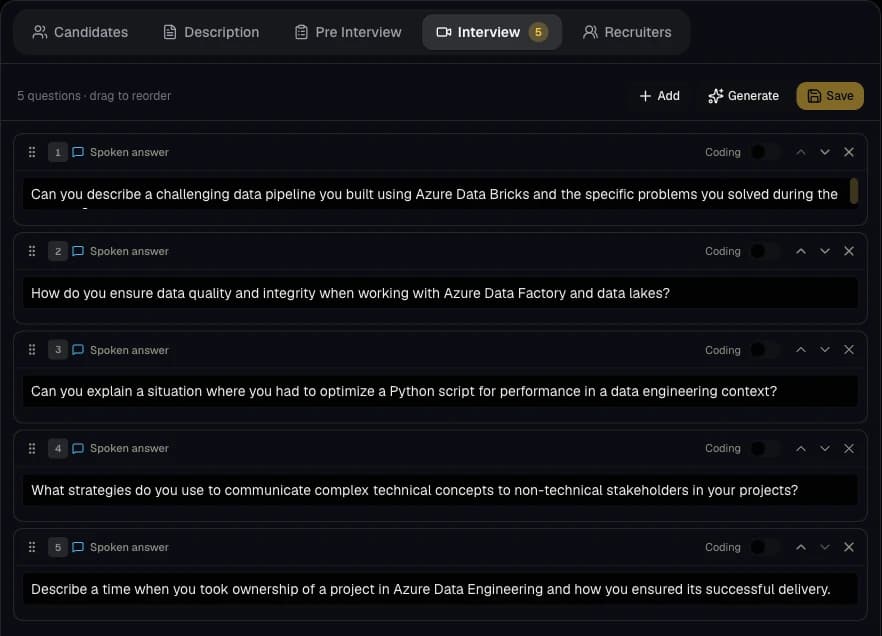The image size is (882, 636).
Task: Delete question 4 with X icon
Action: pyautogui.click(x=849, y=448)
